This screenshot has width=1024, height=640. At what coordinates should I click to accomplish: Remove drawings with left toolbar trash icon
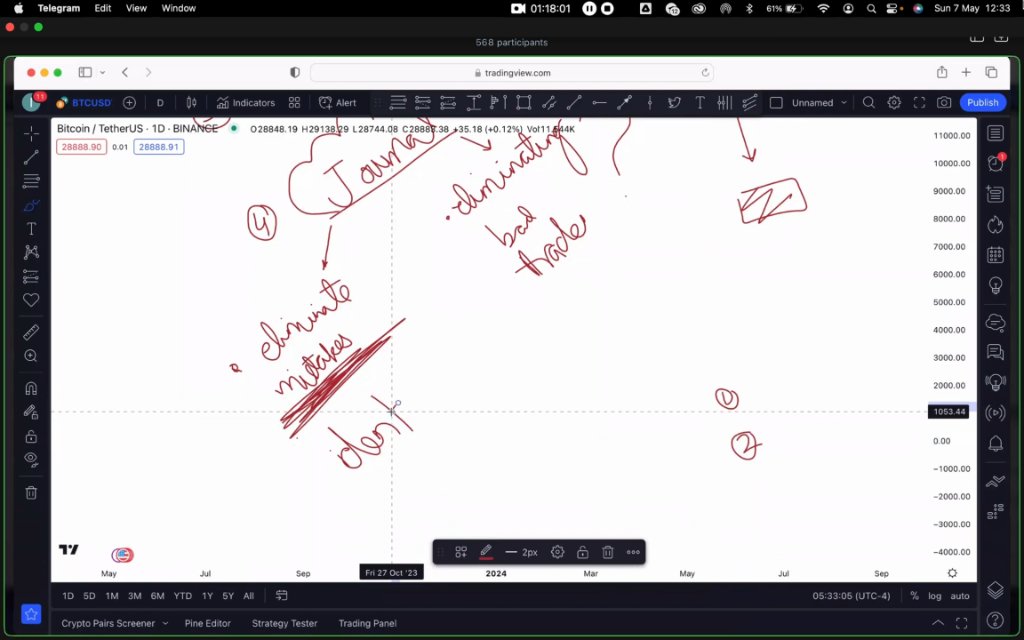pyautogui.click(x=31, y=492)
